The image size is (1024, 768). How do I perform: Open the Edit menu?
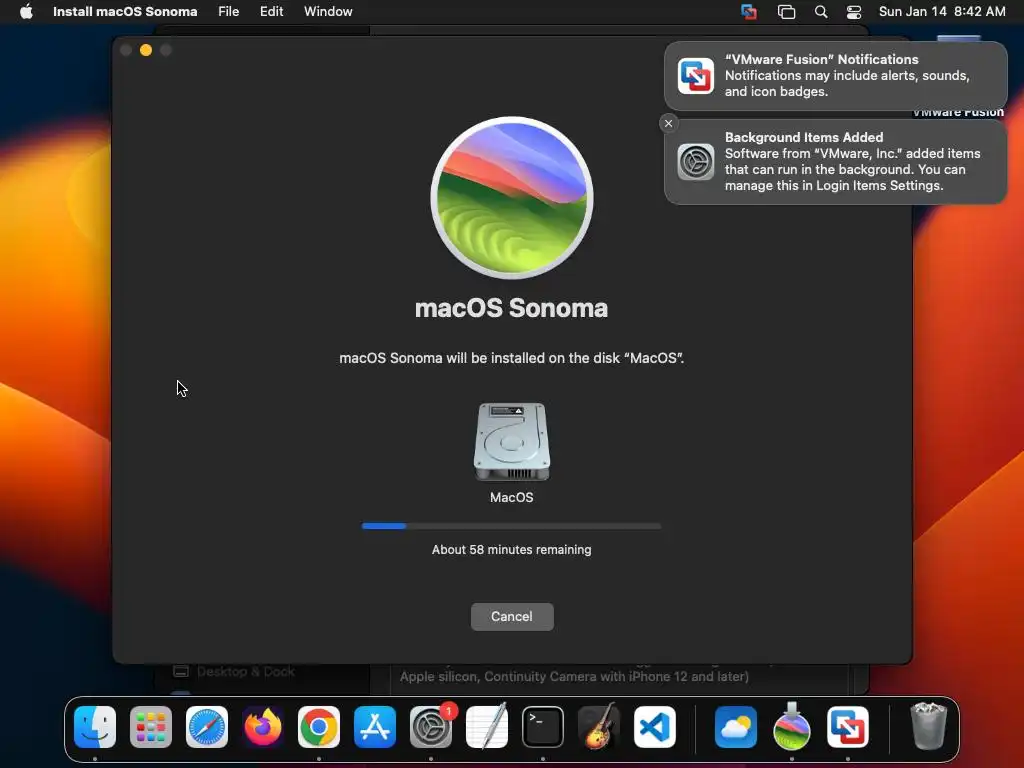(271, 12)
